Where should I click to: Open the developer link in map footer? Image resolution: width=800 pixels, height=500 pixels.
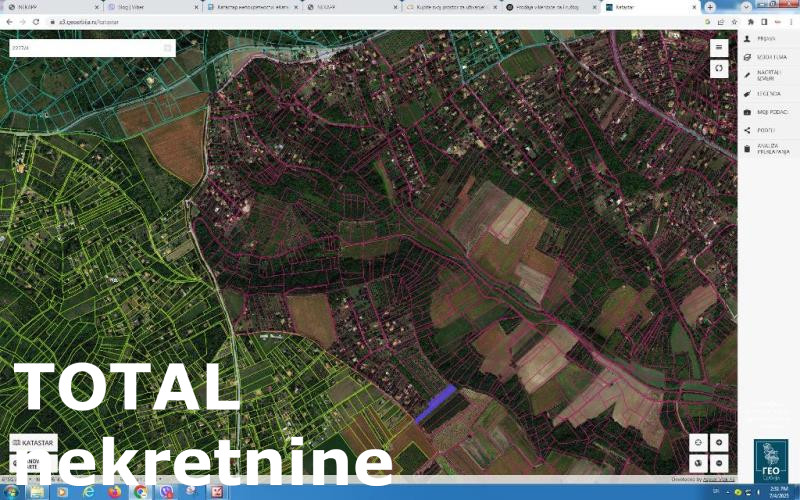coord(719,479)
